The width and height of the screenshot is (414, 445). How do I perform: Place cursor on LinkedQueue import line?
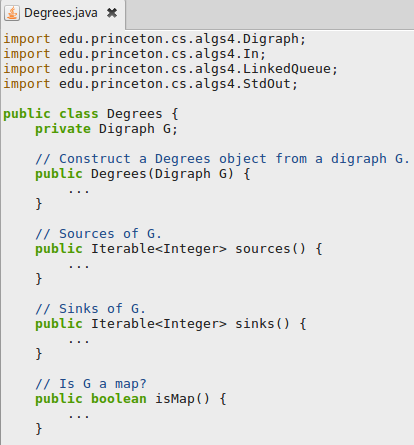(x=170, y=69)
